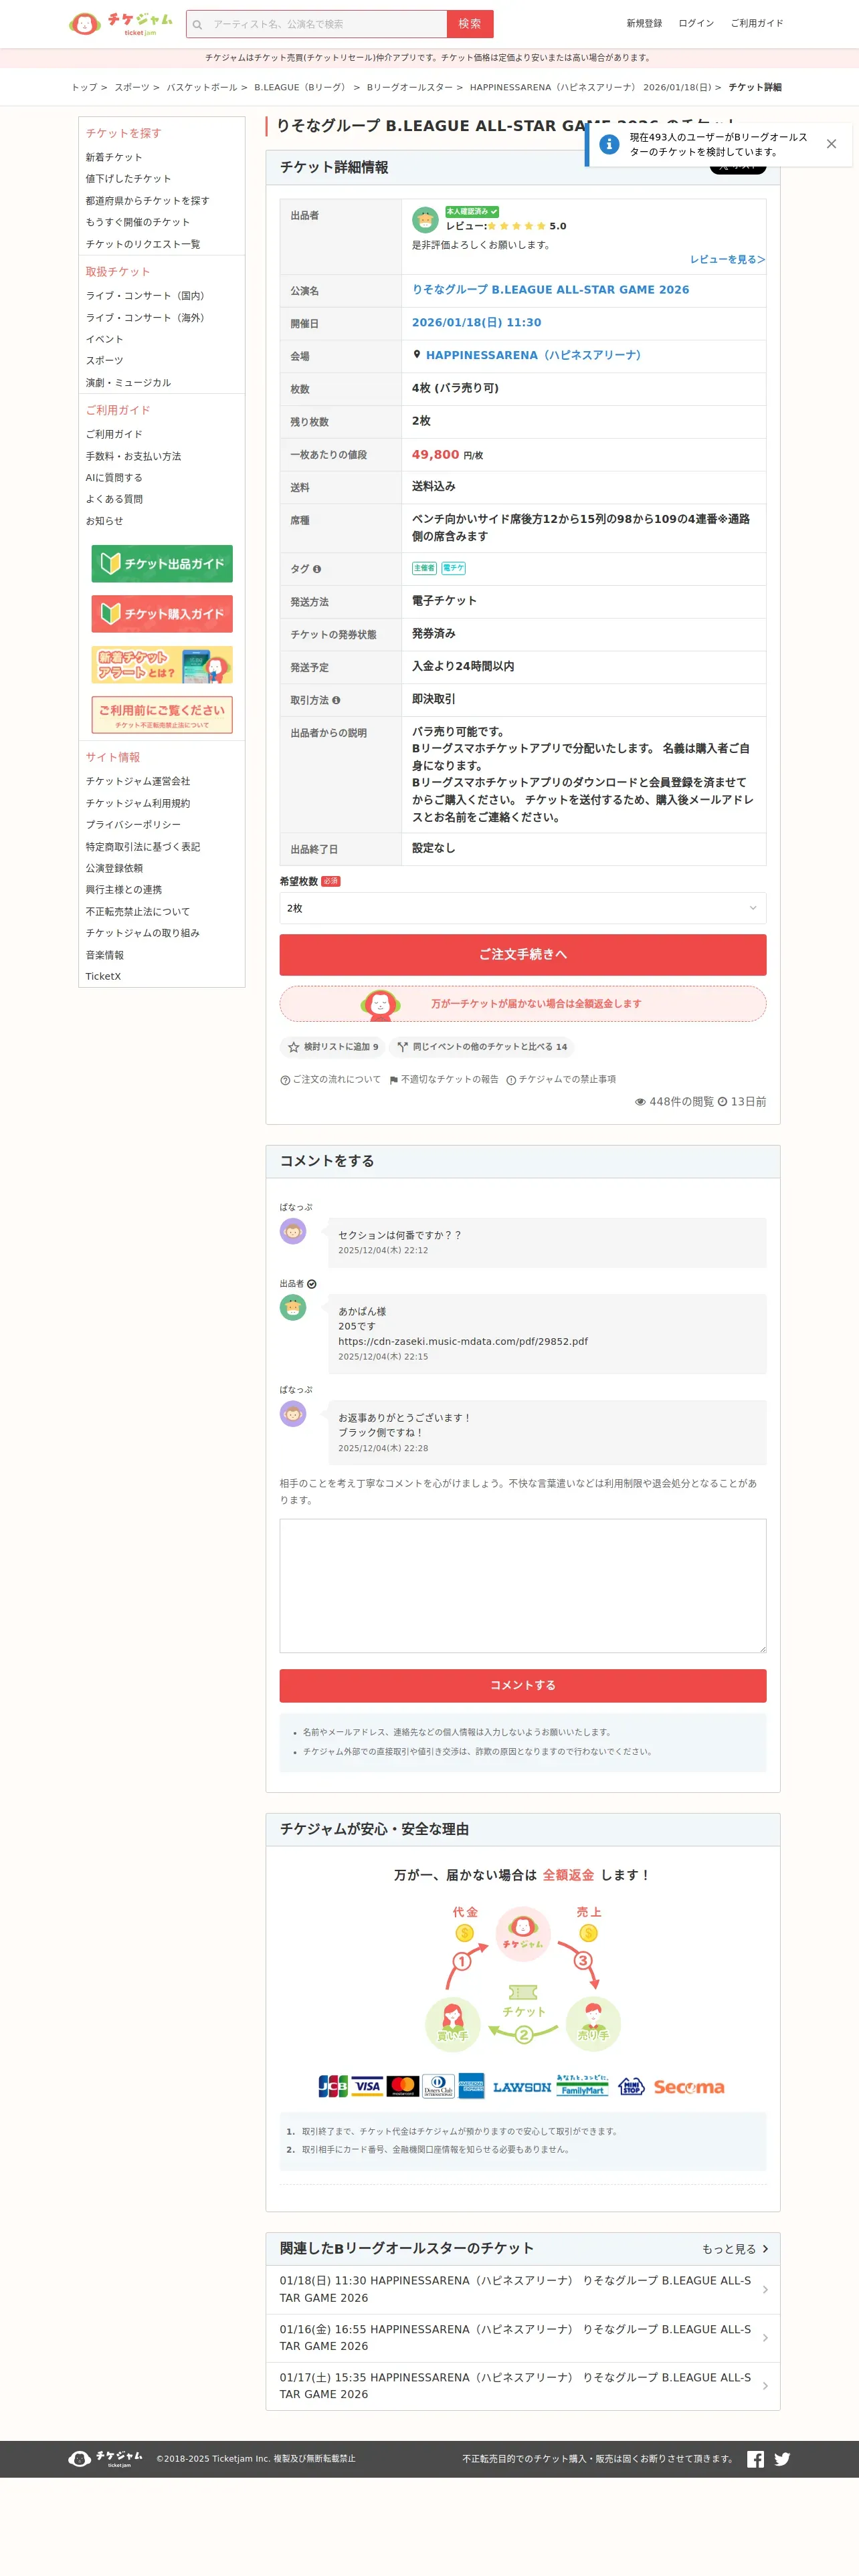
Task: Open ライブ・コンサート（海外） sidebar category
Action: point(146,318)
